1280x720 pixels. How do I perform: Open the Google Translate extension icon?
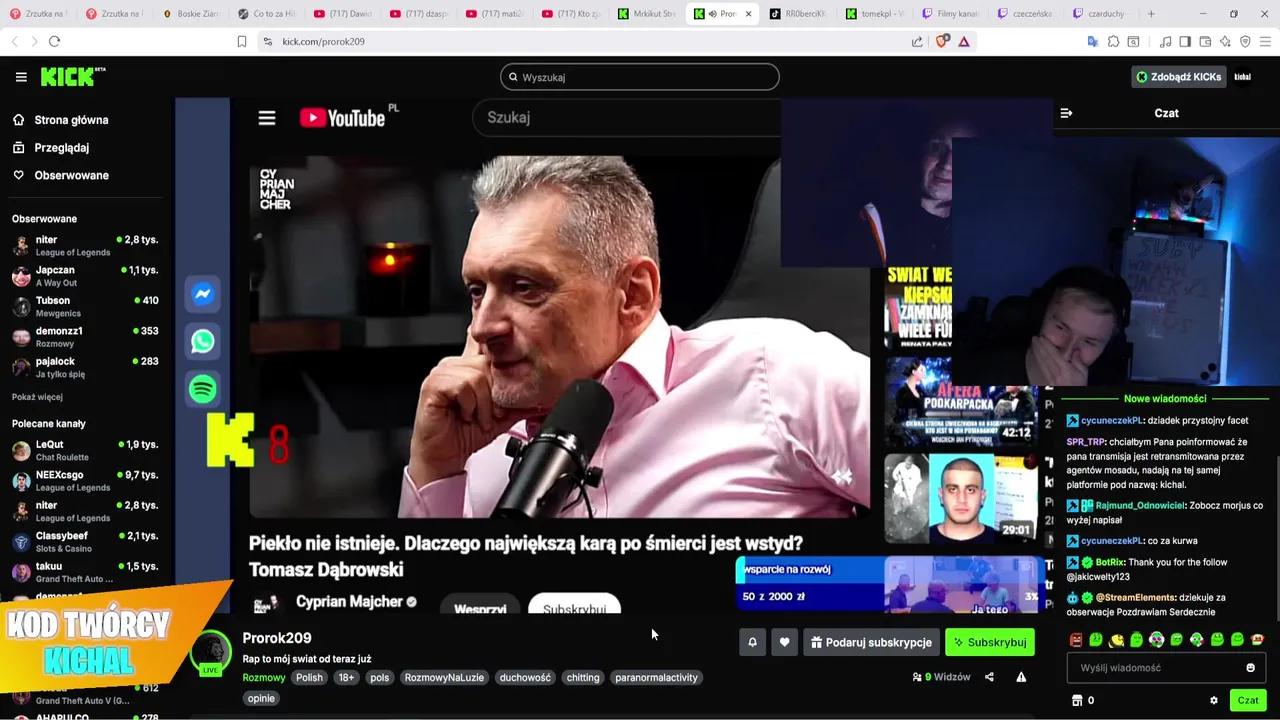tap(1092, 41)
